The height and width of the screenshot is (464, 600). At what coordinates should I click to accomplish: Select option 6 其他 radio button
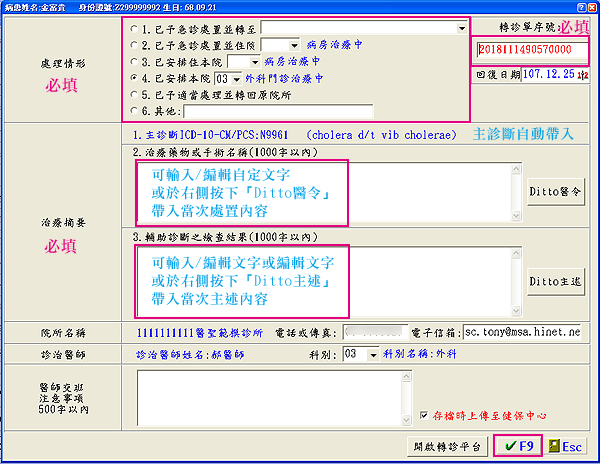136,111
